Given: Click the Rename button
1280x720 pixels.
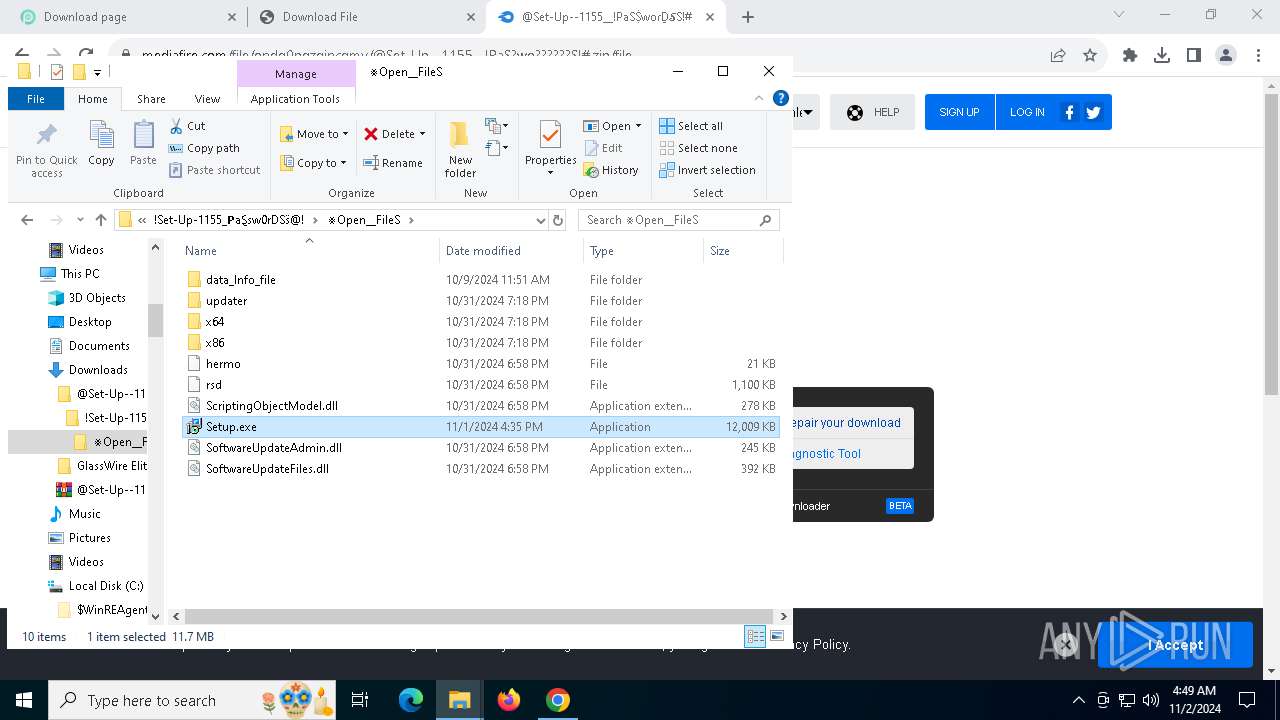Looking at the screenshot, I should pos(393,163).
